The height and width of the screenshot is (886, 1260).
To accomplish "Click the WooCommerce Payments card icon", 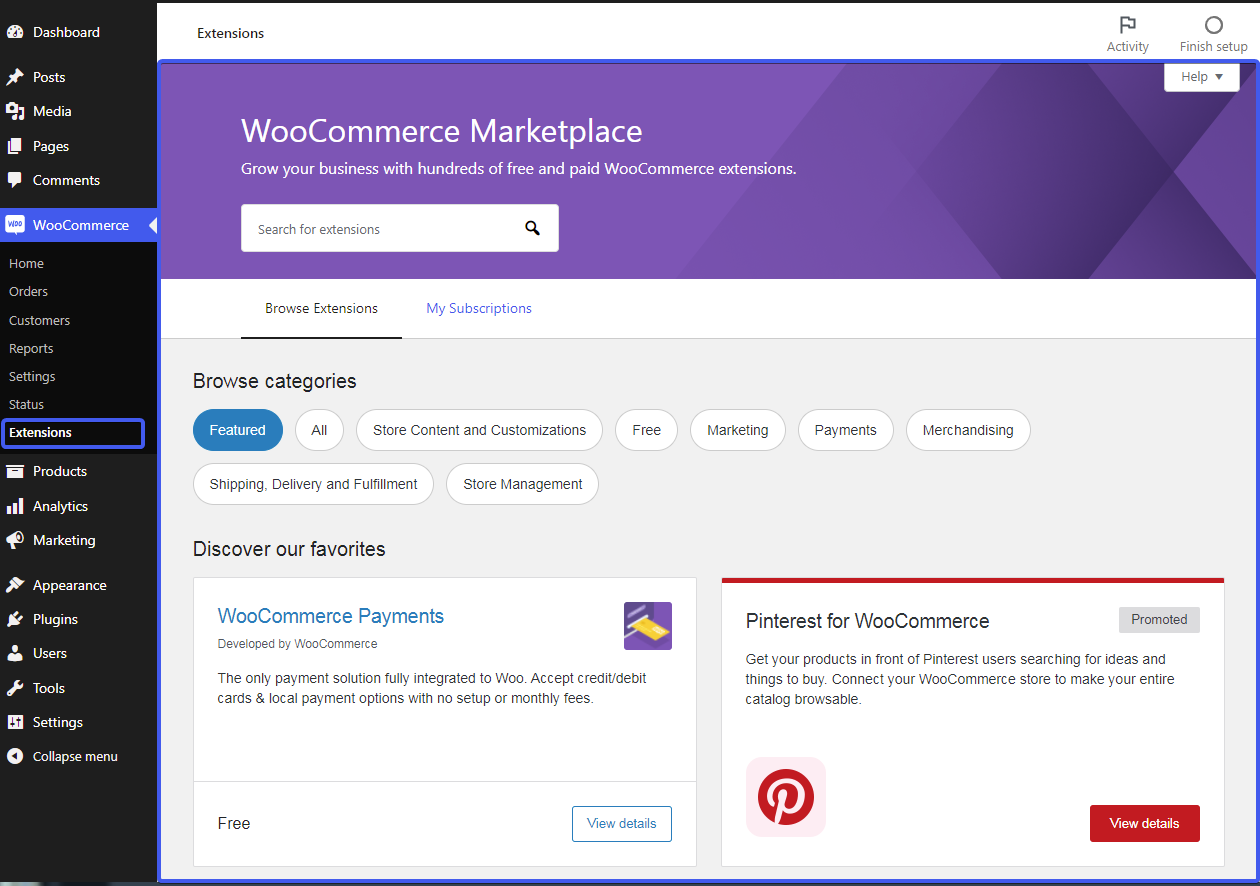I will [x=647, y=626].
